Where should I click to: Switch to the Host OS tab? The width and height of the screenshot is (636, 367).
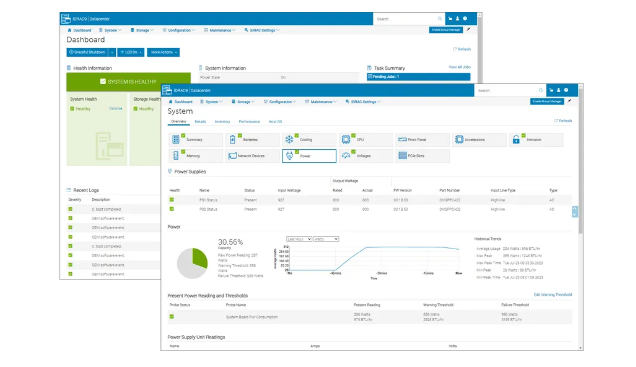tap(275, 121)
